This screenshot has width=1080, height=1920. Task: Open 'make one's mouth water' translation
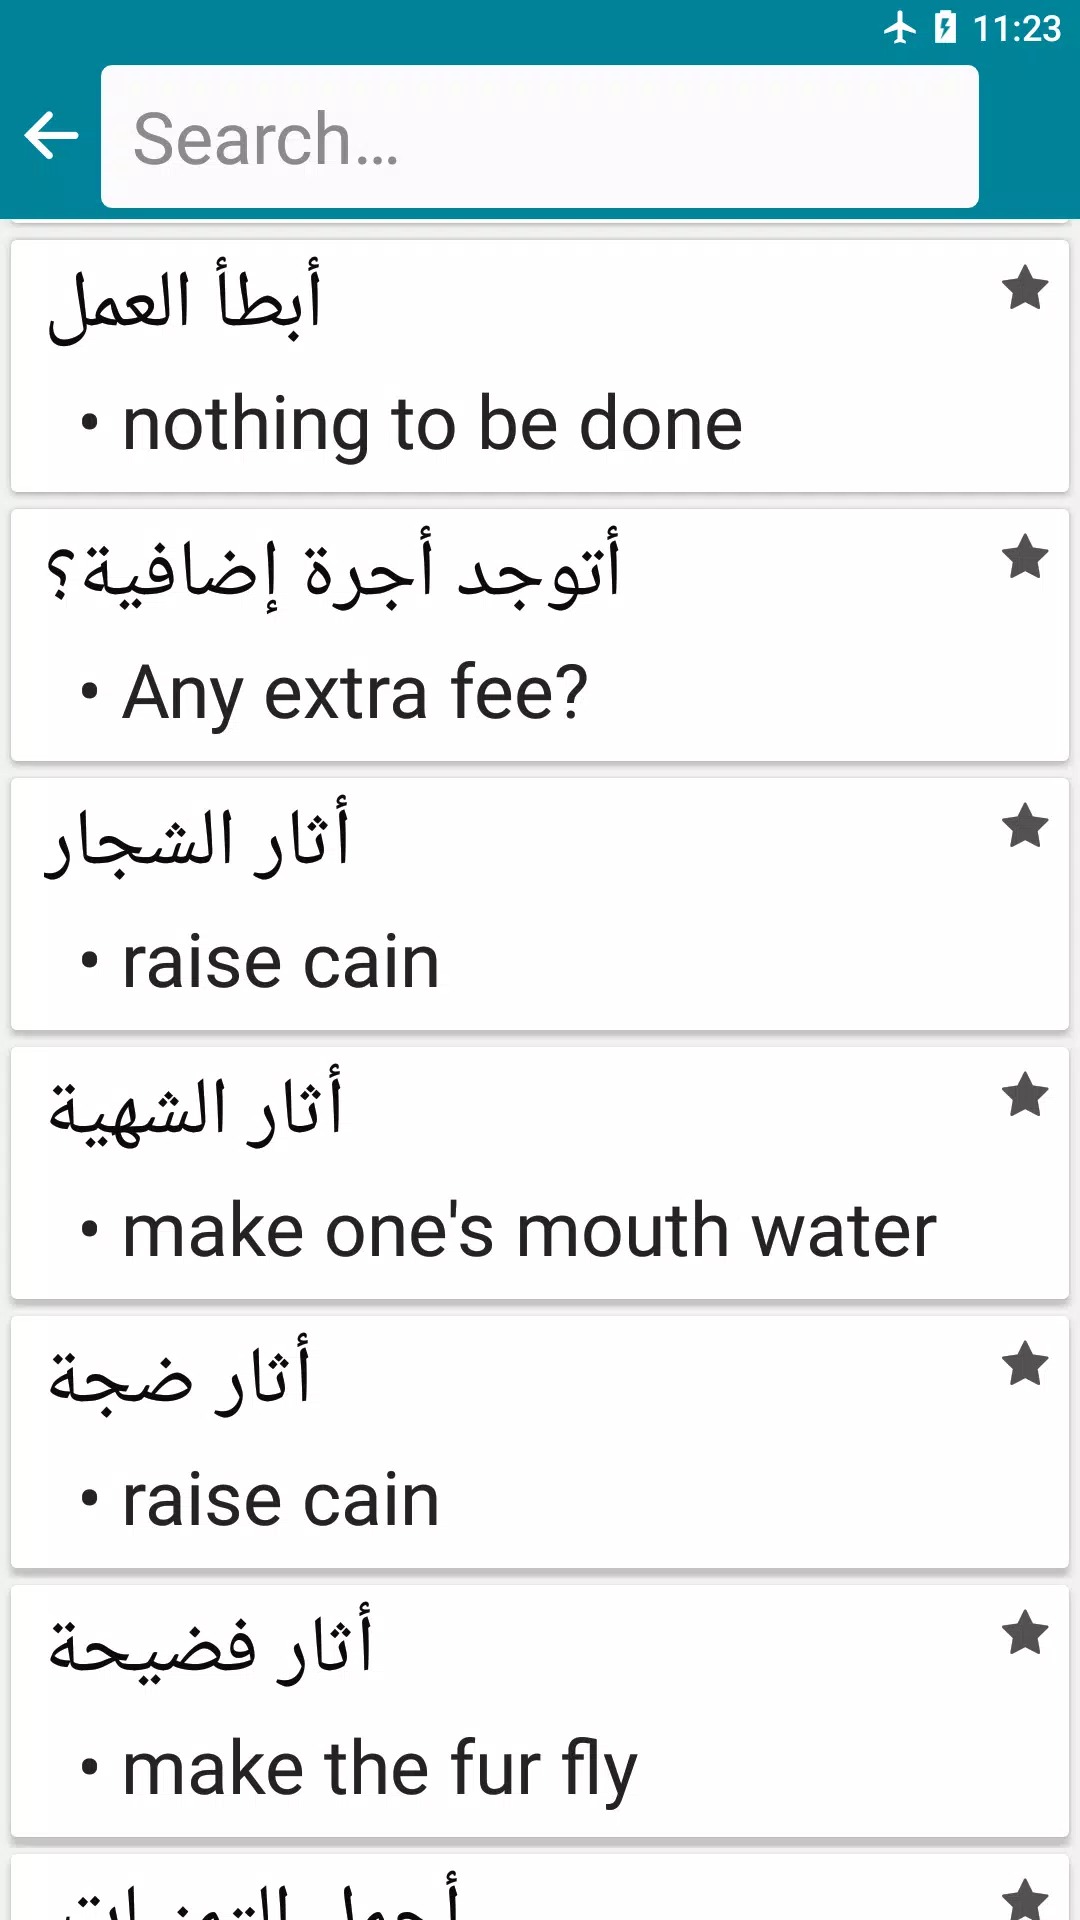pos(529,1231)
